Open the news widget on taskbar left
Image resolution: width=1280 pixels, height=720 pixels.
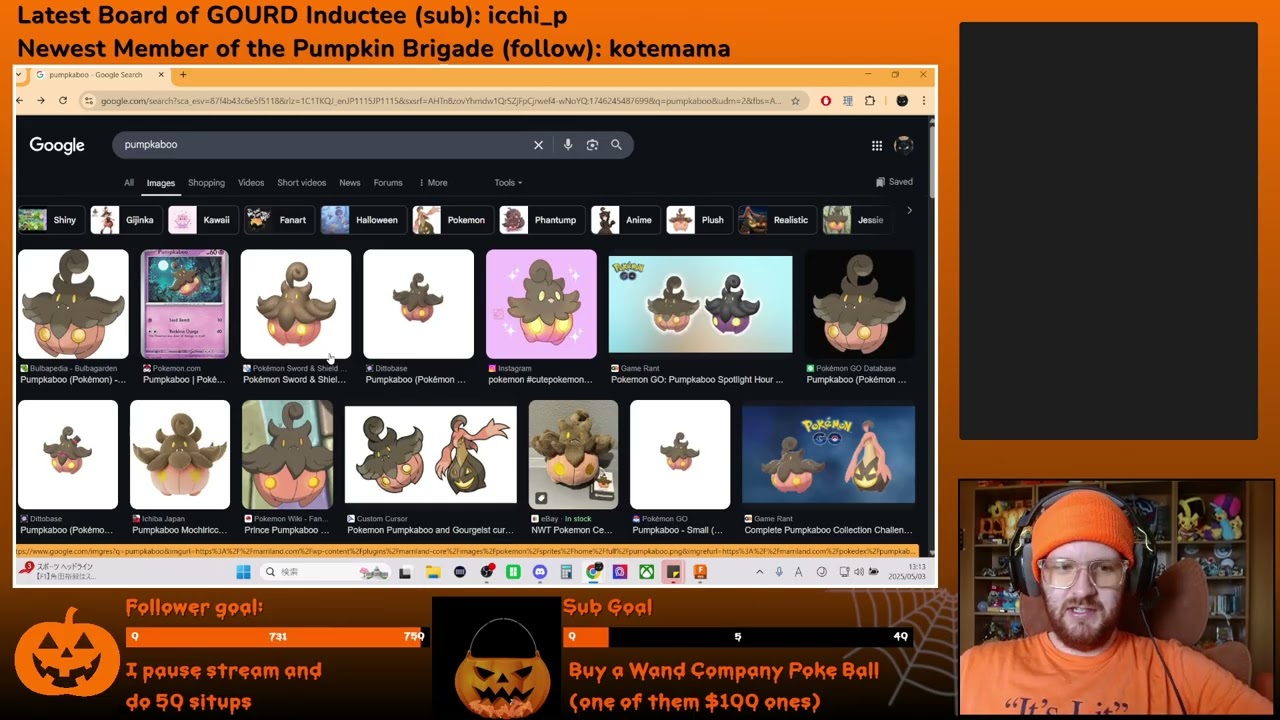(58, 571)
